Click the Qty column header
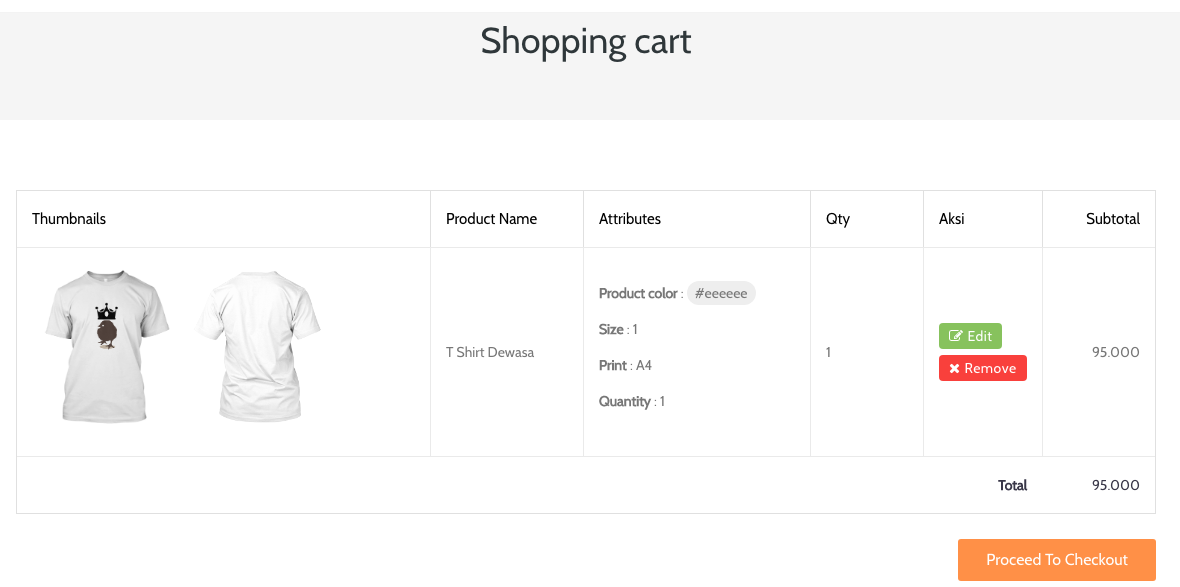Screen dimensions: 1180x587 (838, 219)
